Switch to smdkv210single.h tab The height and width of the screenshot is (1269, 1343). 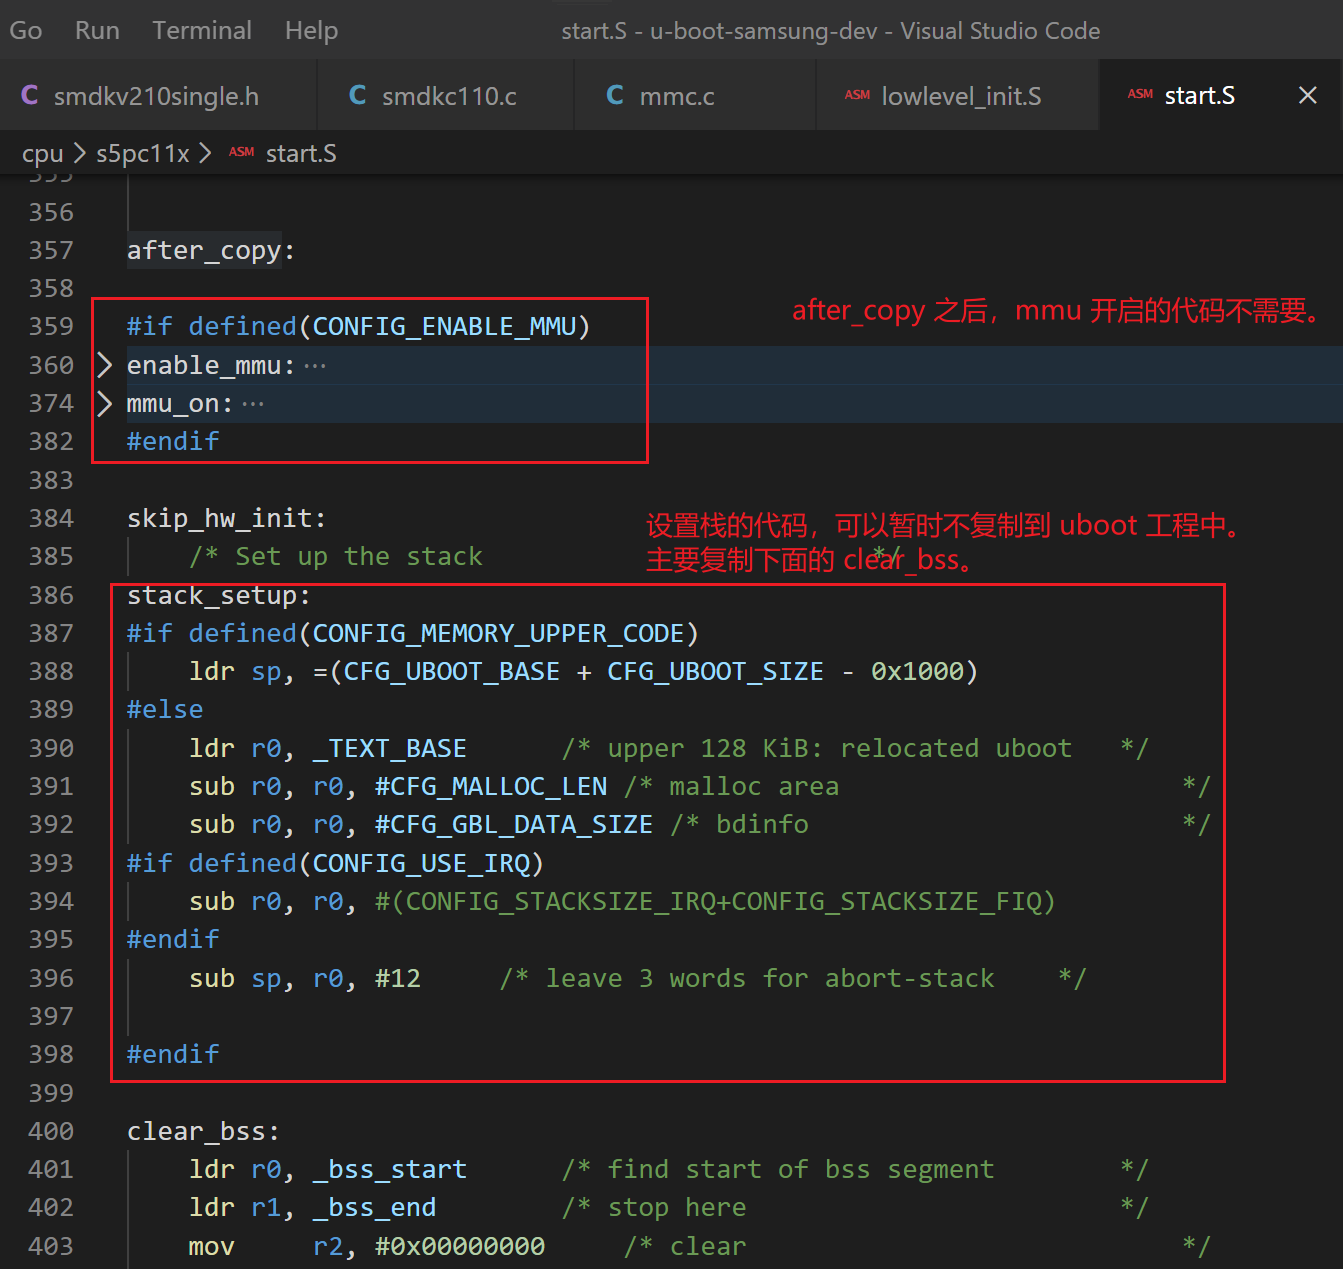(x=158, y=96)
